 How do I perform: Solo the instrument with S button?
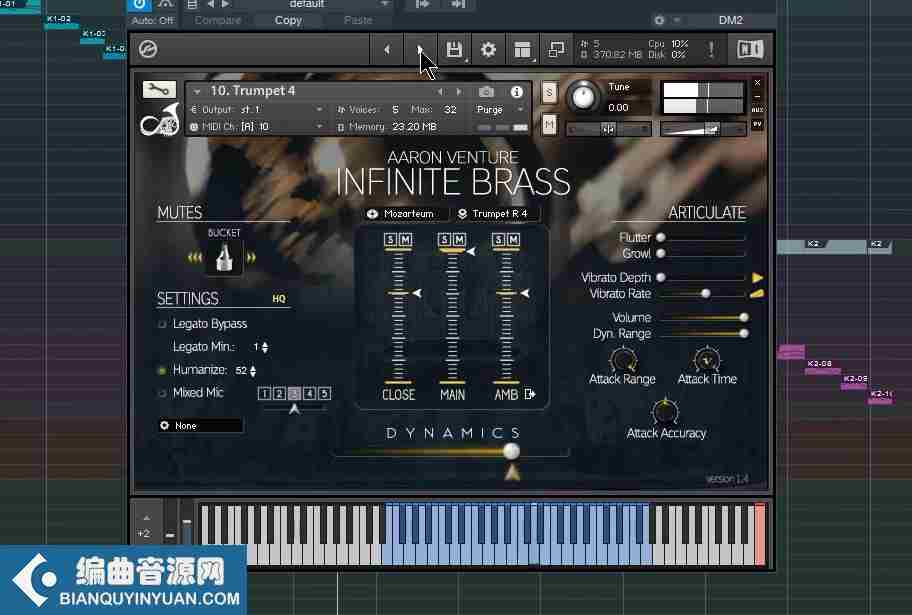click(x=548, y=93)
